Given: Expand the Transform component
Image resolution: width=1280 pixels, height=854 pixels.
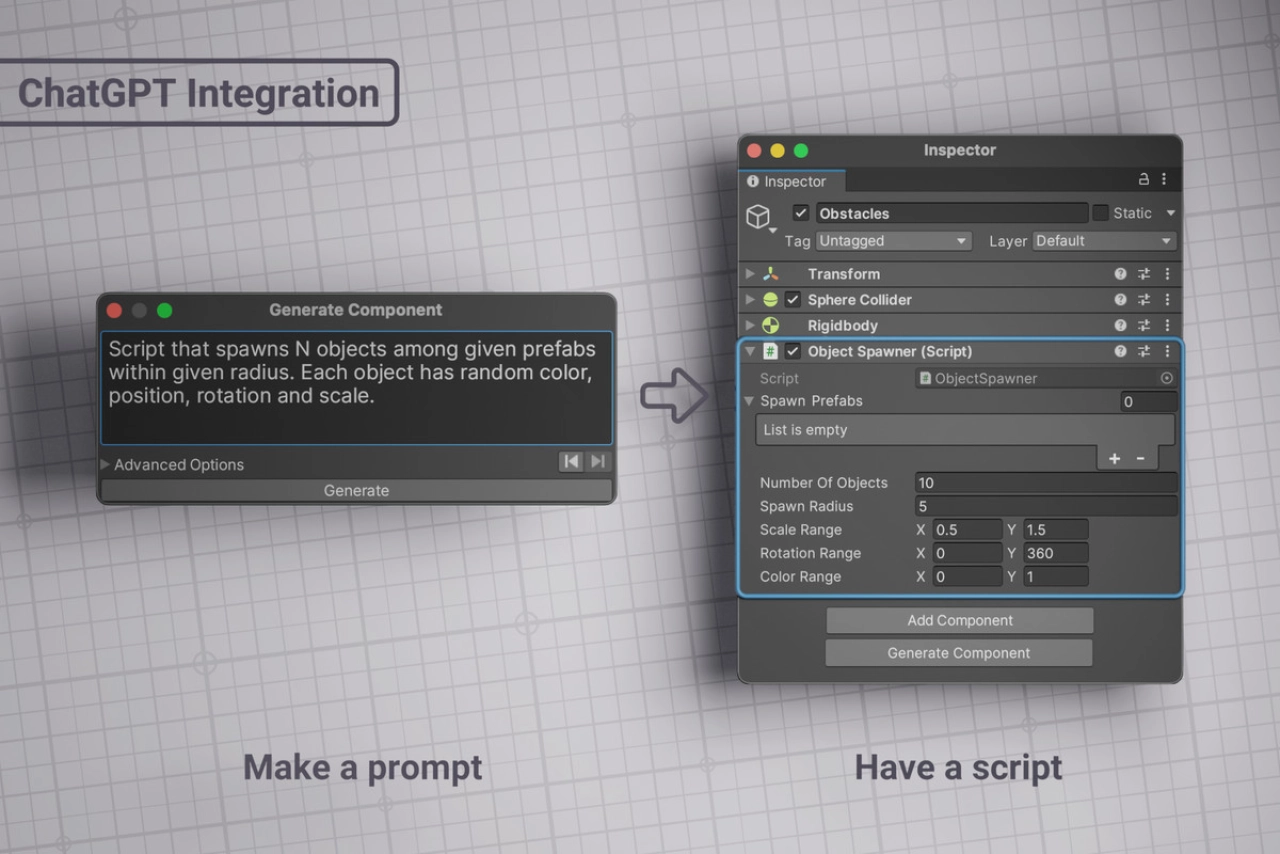Looking at the screenshot, I should pyautogui.click(x=750, y=274).
